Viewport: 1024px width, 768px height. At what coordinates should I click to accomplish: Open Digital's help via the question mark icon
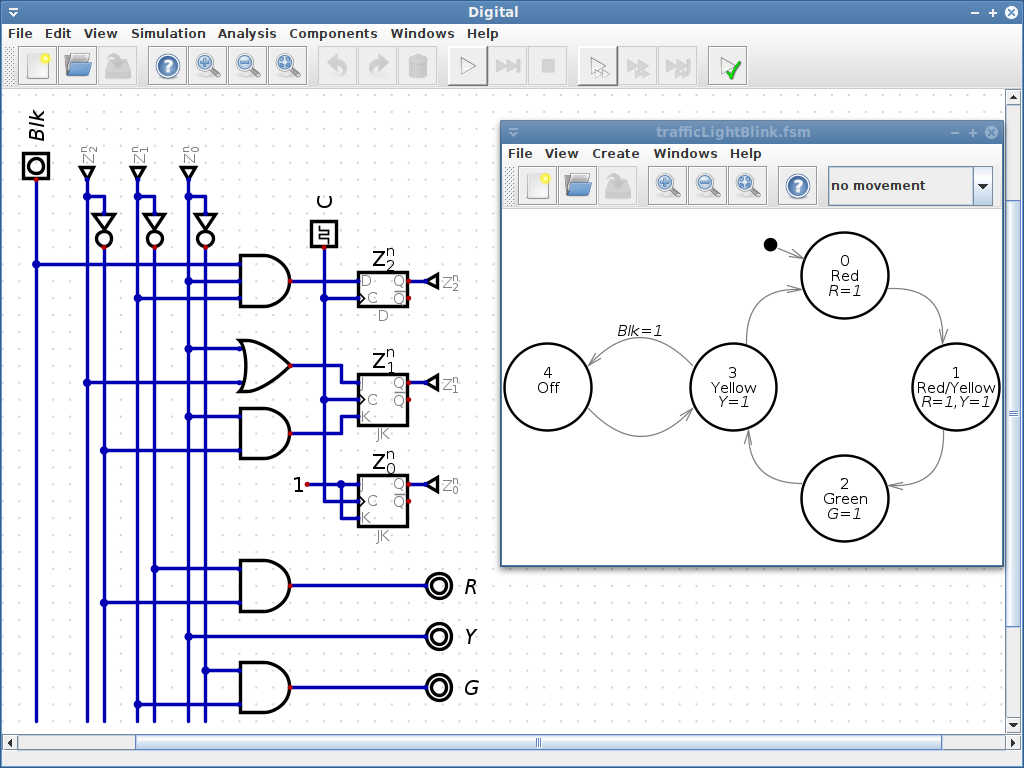(167, 66)
